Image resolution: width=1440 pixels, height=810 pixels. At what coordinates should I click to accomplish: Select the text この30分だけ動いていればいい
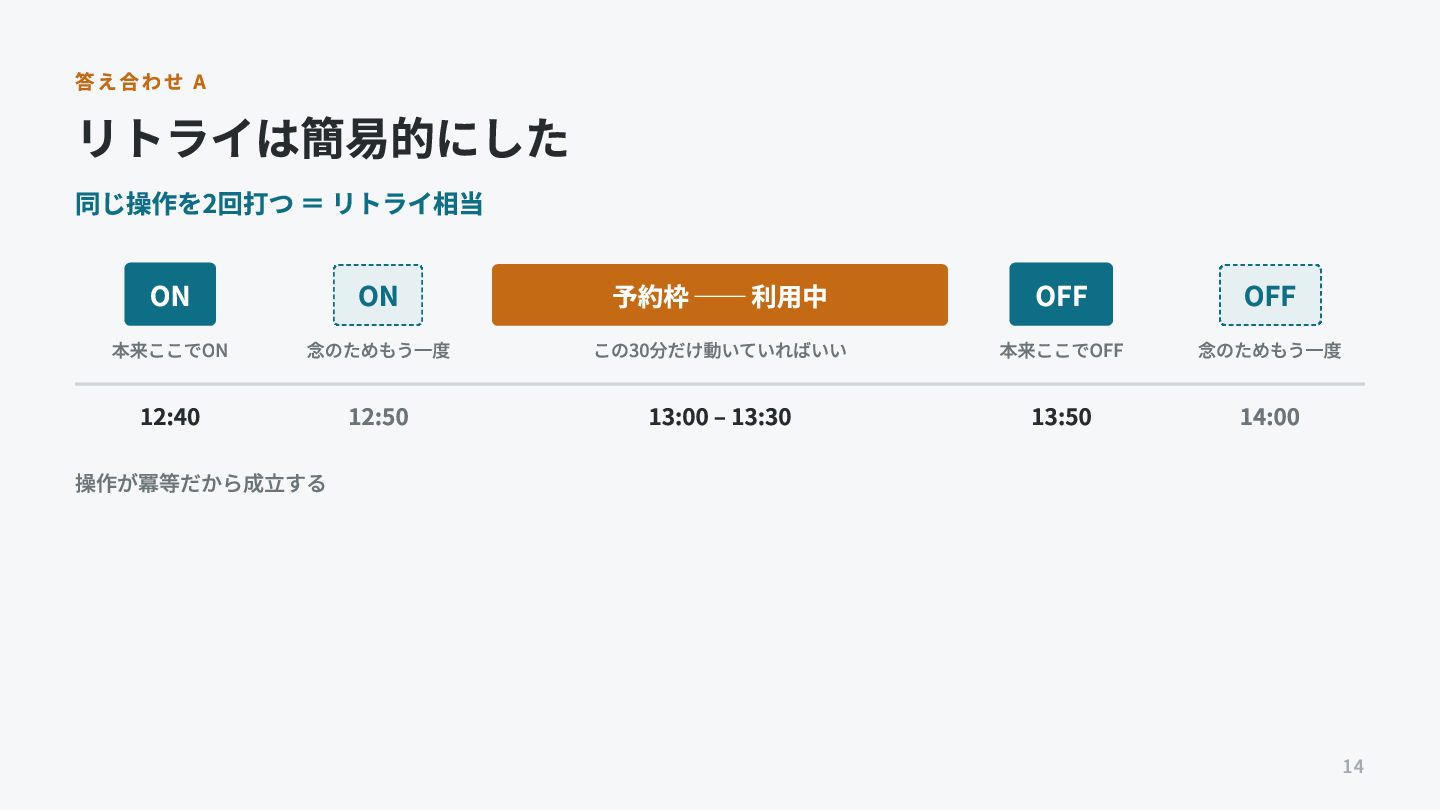(720, 351)
